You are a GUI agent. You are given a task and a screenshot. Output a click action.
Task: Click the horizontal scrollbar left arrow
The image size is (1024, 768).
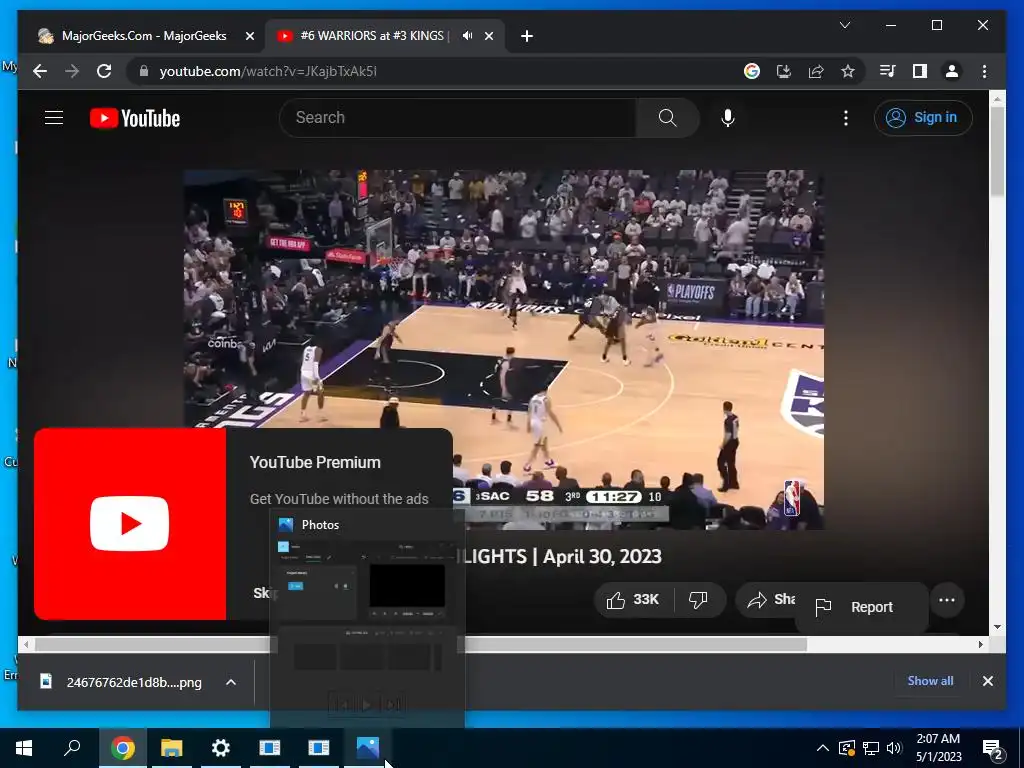point(26,645)
